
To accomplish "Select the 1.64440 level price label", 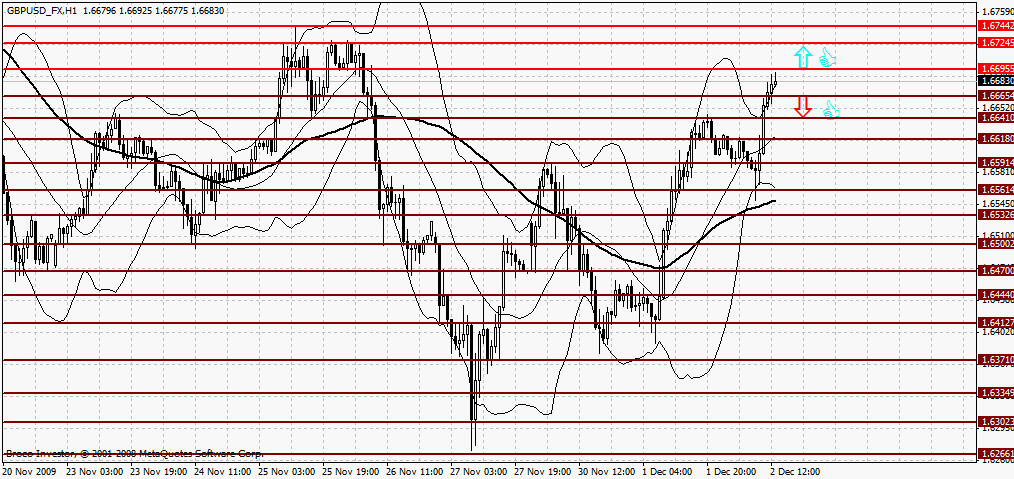I will tap(997, 295).
